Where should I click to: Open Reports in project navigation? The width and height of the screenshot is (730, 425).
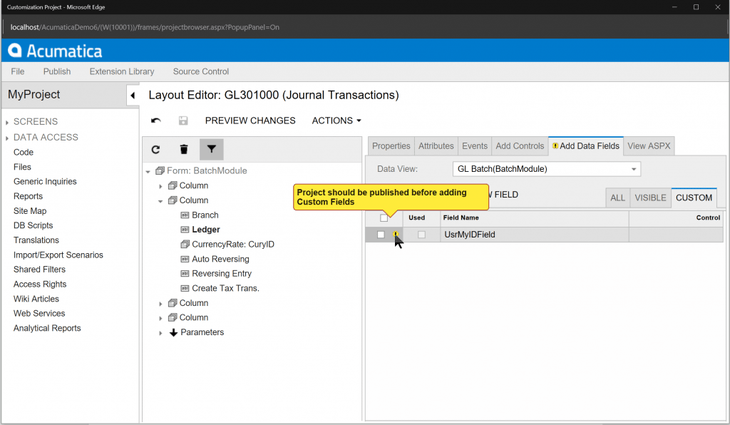(28, 196)
